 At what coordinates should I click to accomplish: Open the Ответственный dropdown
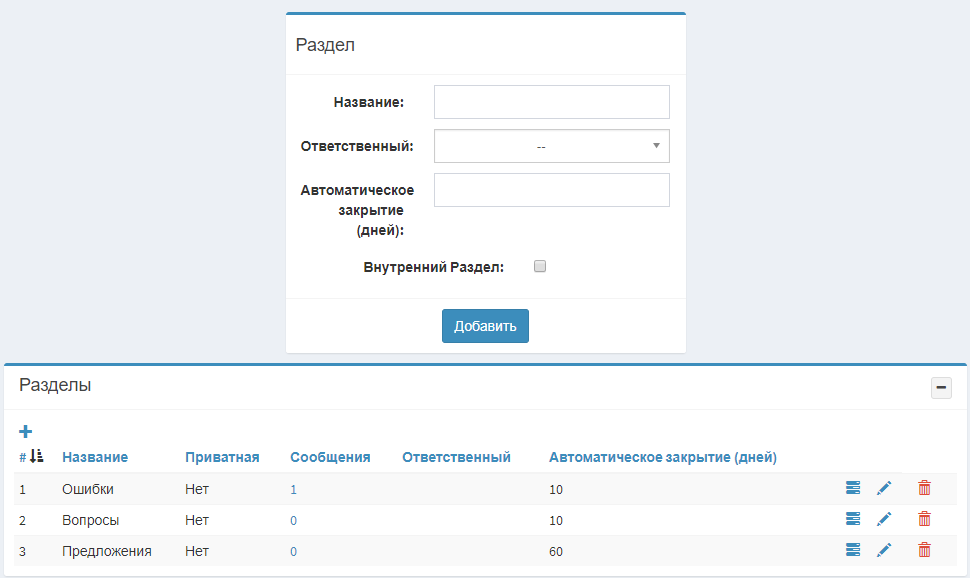tap(552, 146)
